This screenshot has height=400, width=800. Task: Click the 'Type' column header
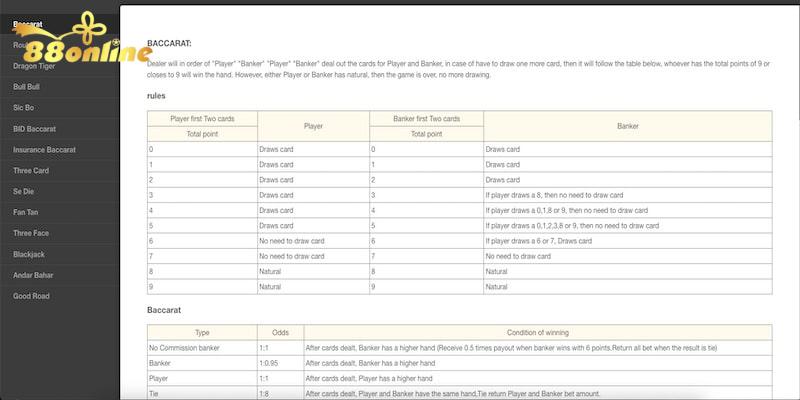pos(202,333)
